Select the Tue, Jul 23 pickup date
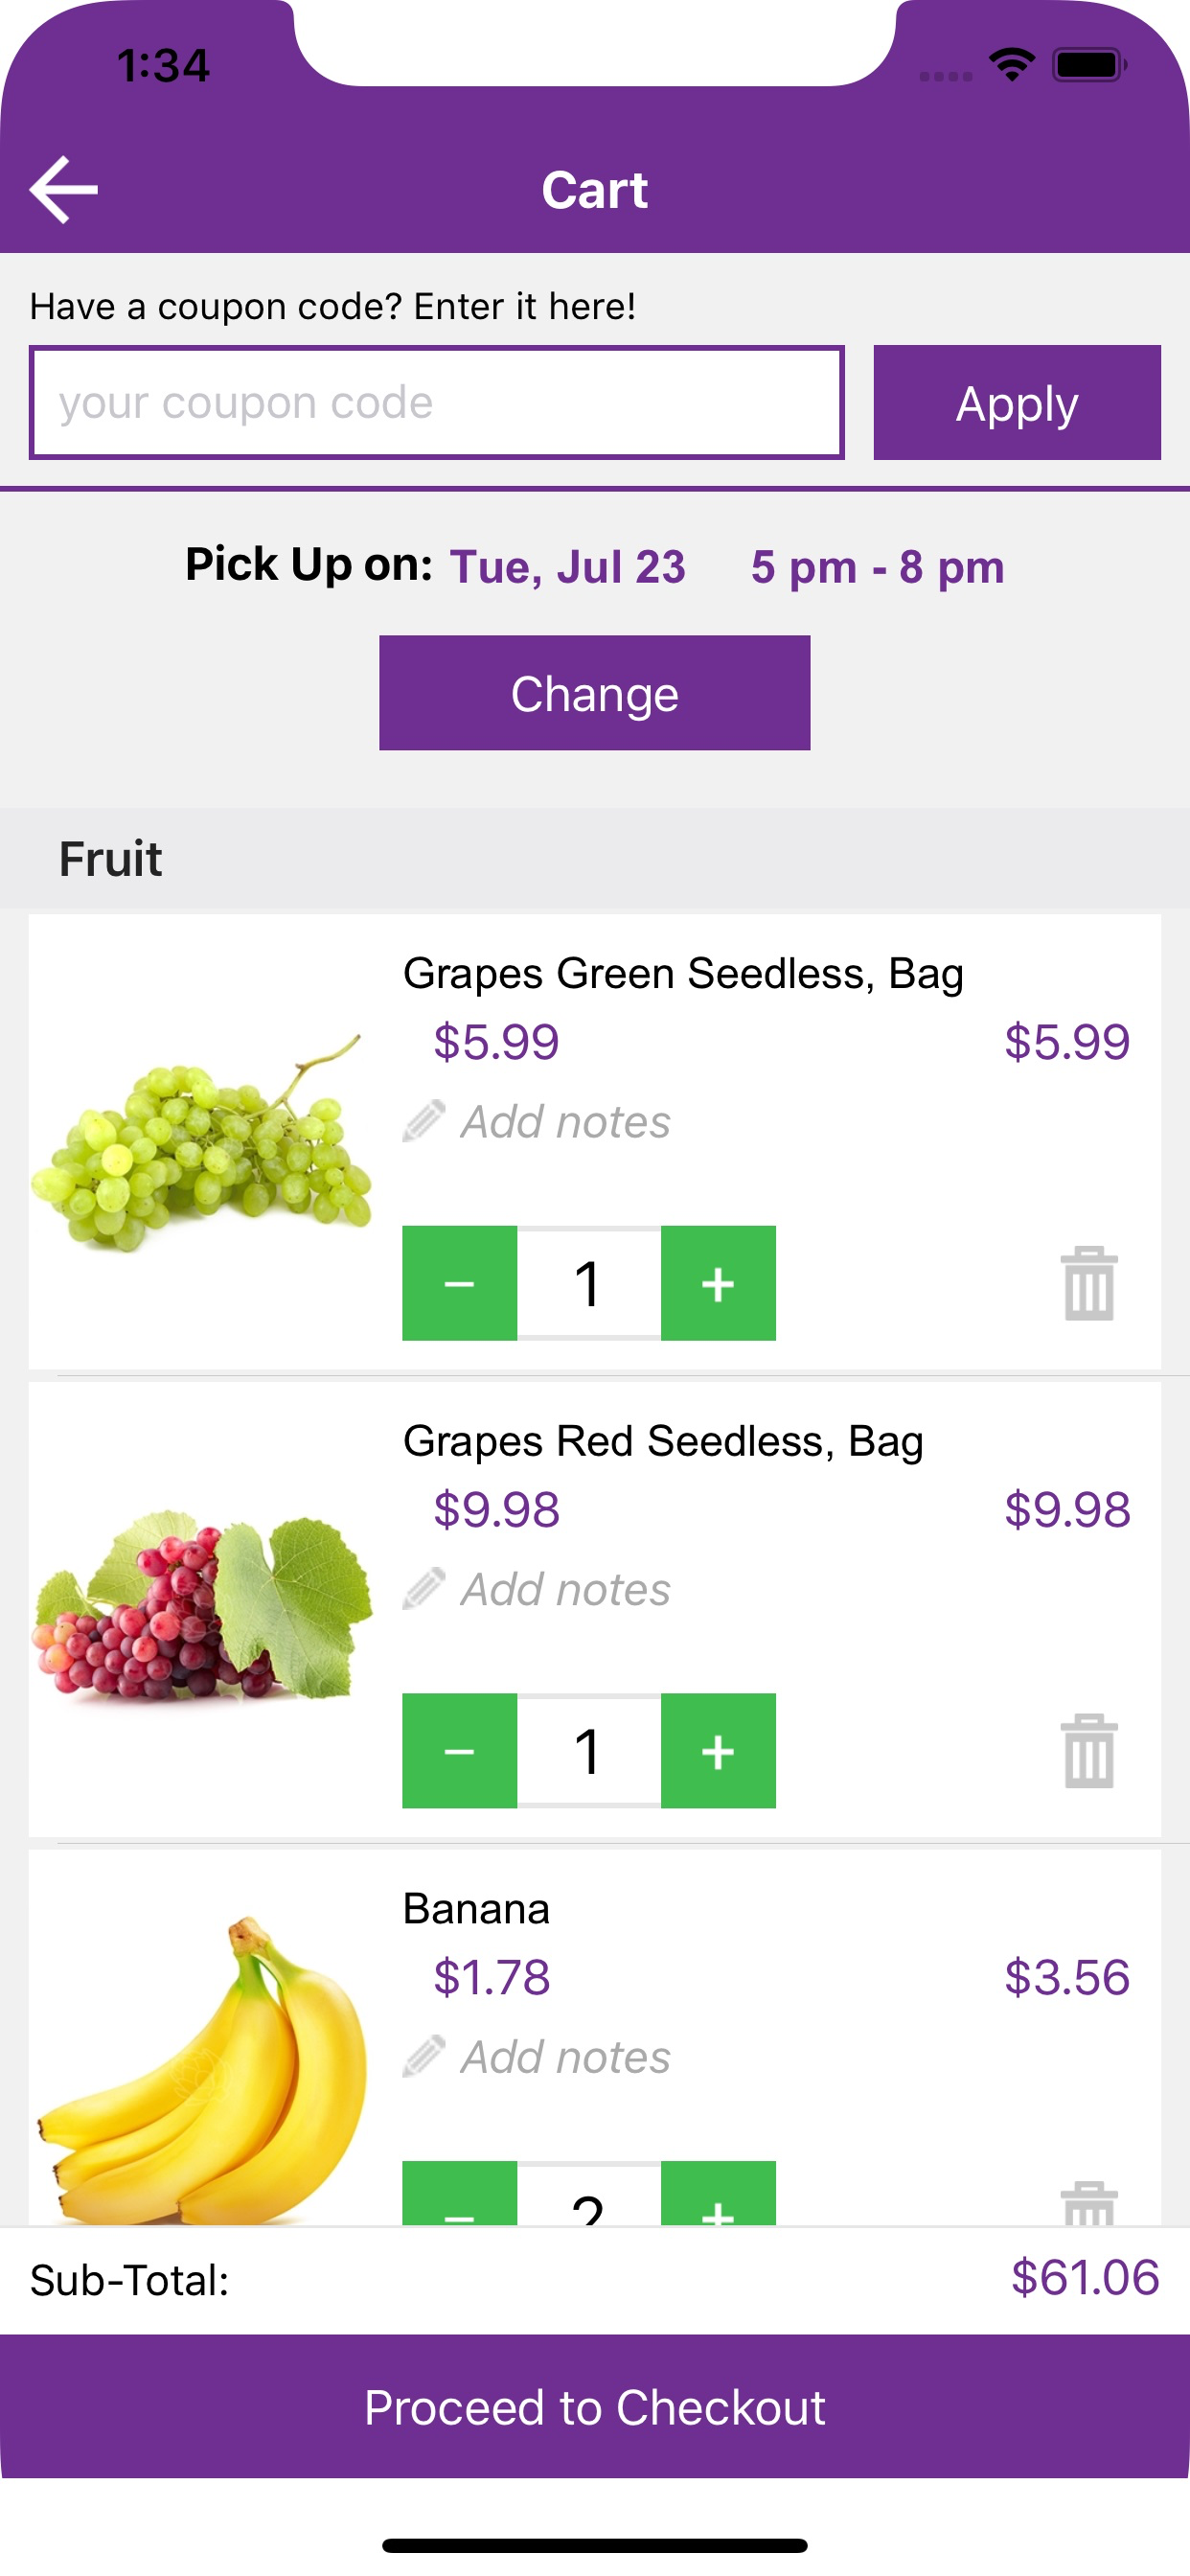Screen dimensions: 1190x2576 [568, 567]
